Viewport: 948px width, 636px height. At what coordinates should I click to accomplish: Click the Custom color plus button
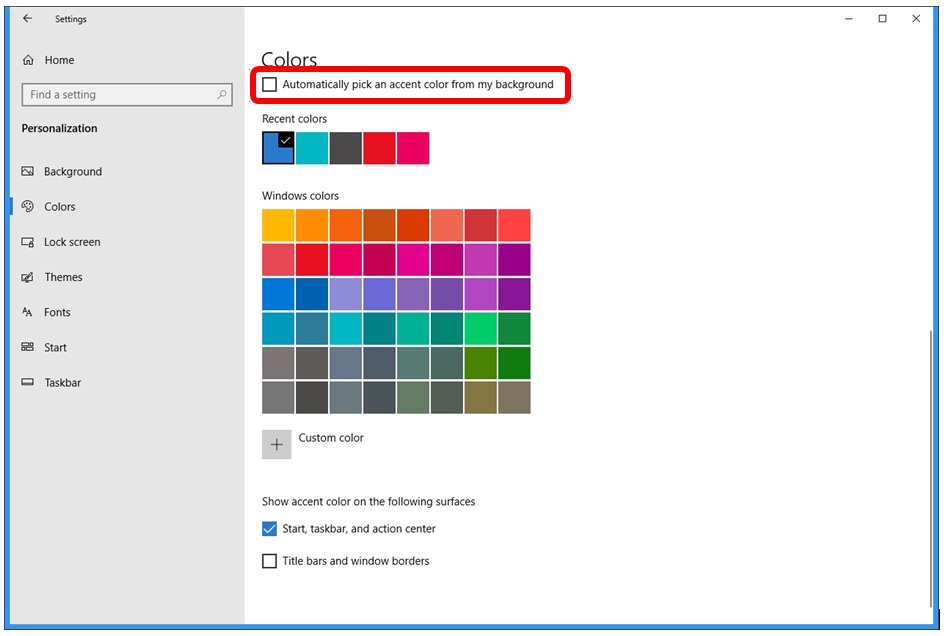pyautogui.click(x=277, y=445)
